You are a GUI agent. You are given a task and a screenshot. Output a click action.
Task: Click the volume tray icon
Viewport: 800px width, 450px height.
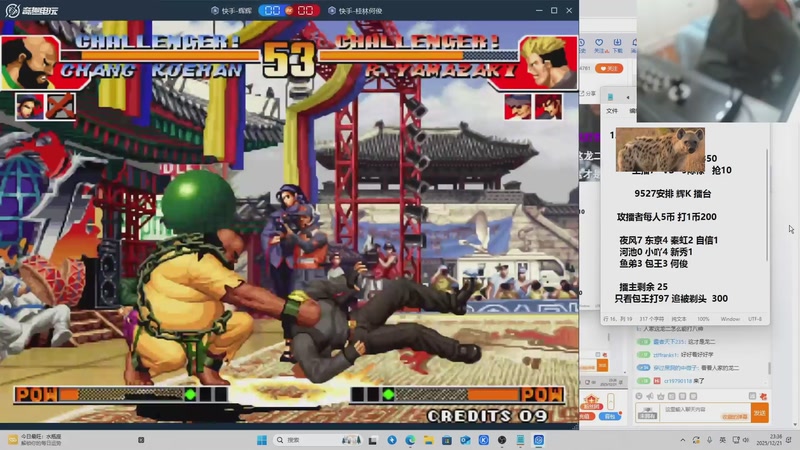point(746,440)
